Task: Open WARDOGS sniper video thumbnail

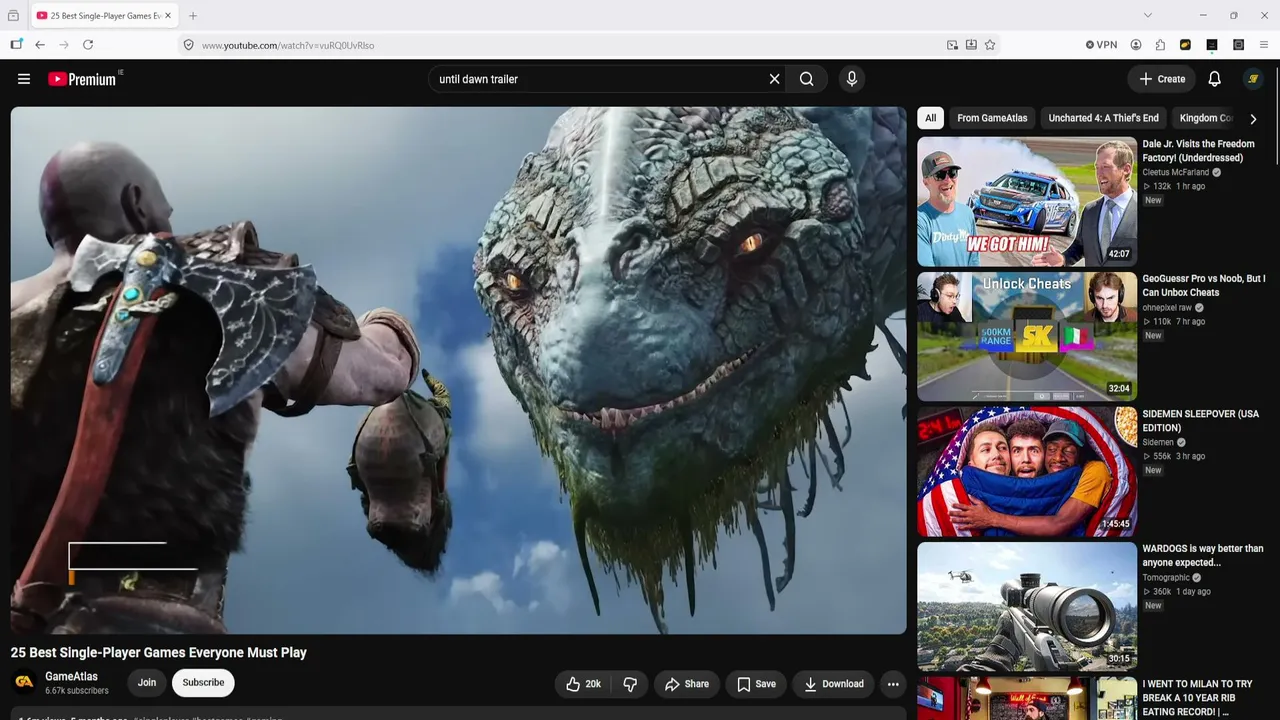Action: click(x=1027, y=607)
